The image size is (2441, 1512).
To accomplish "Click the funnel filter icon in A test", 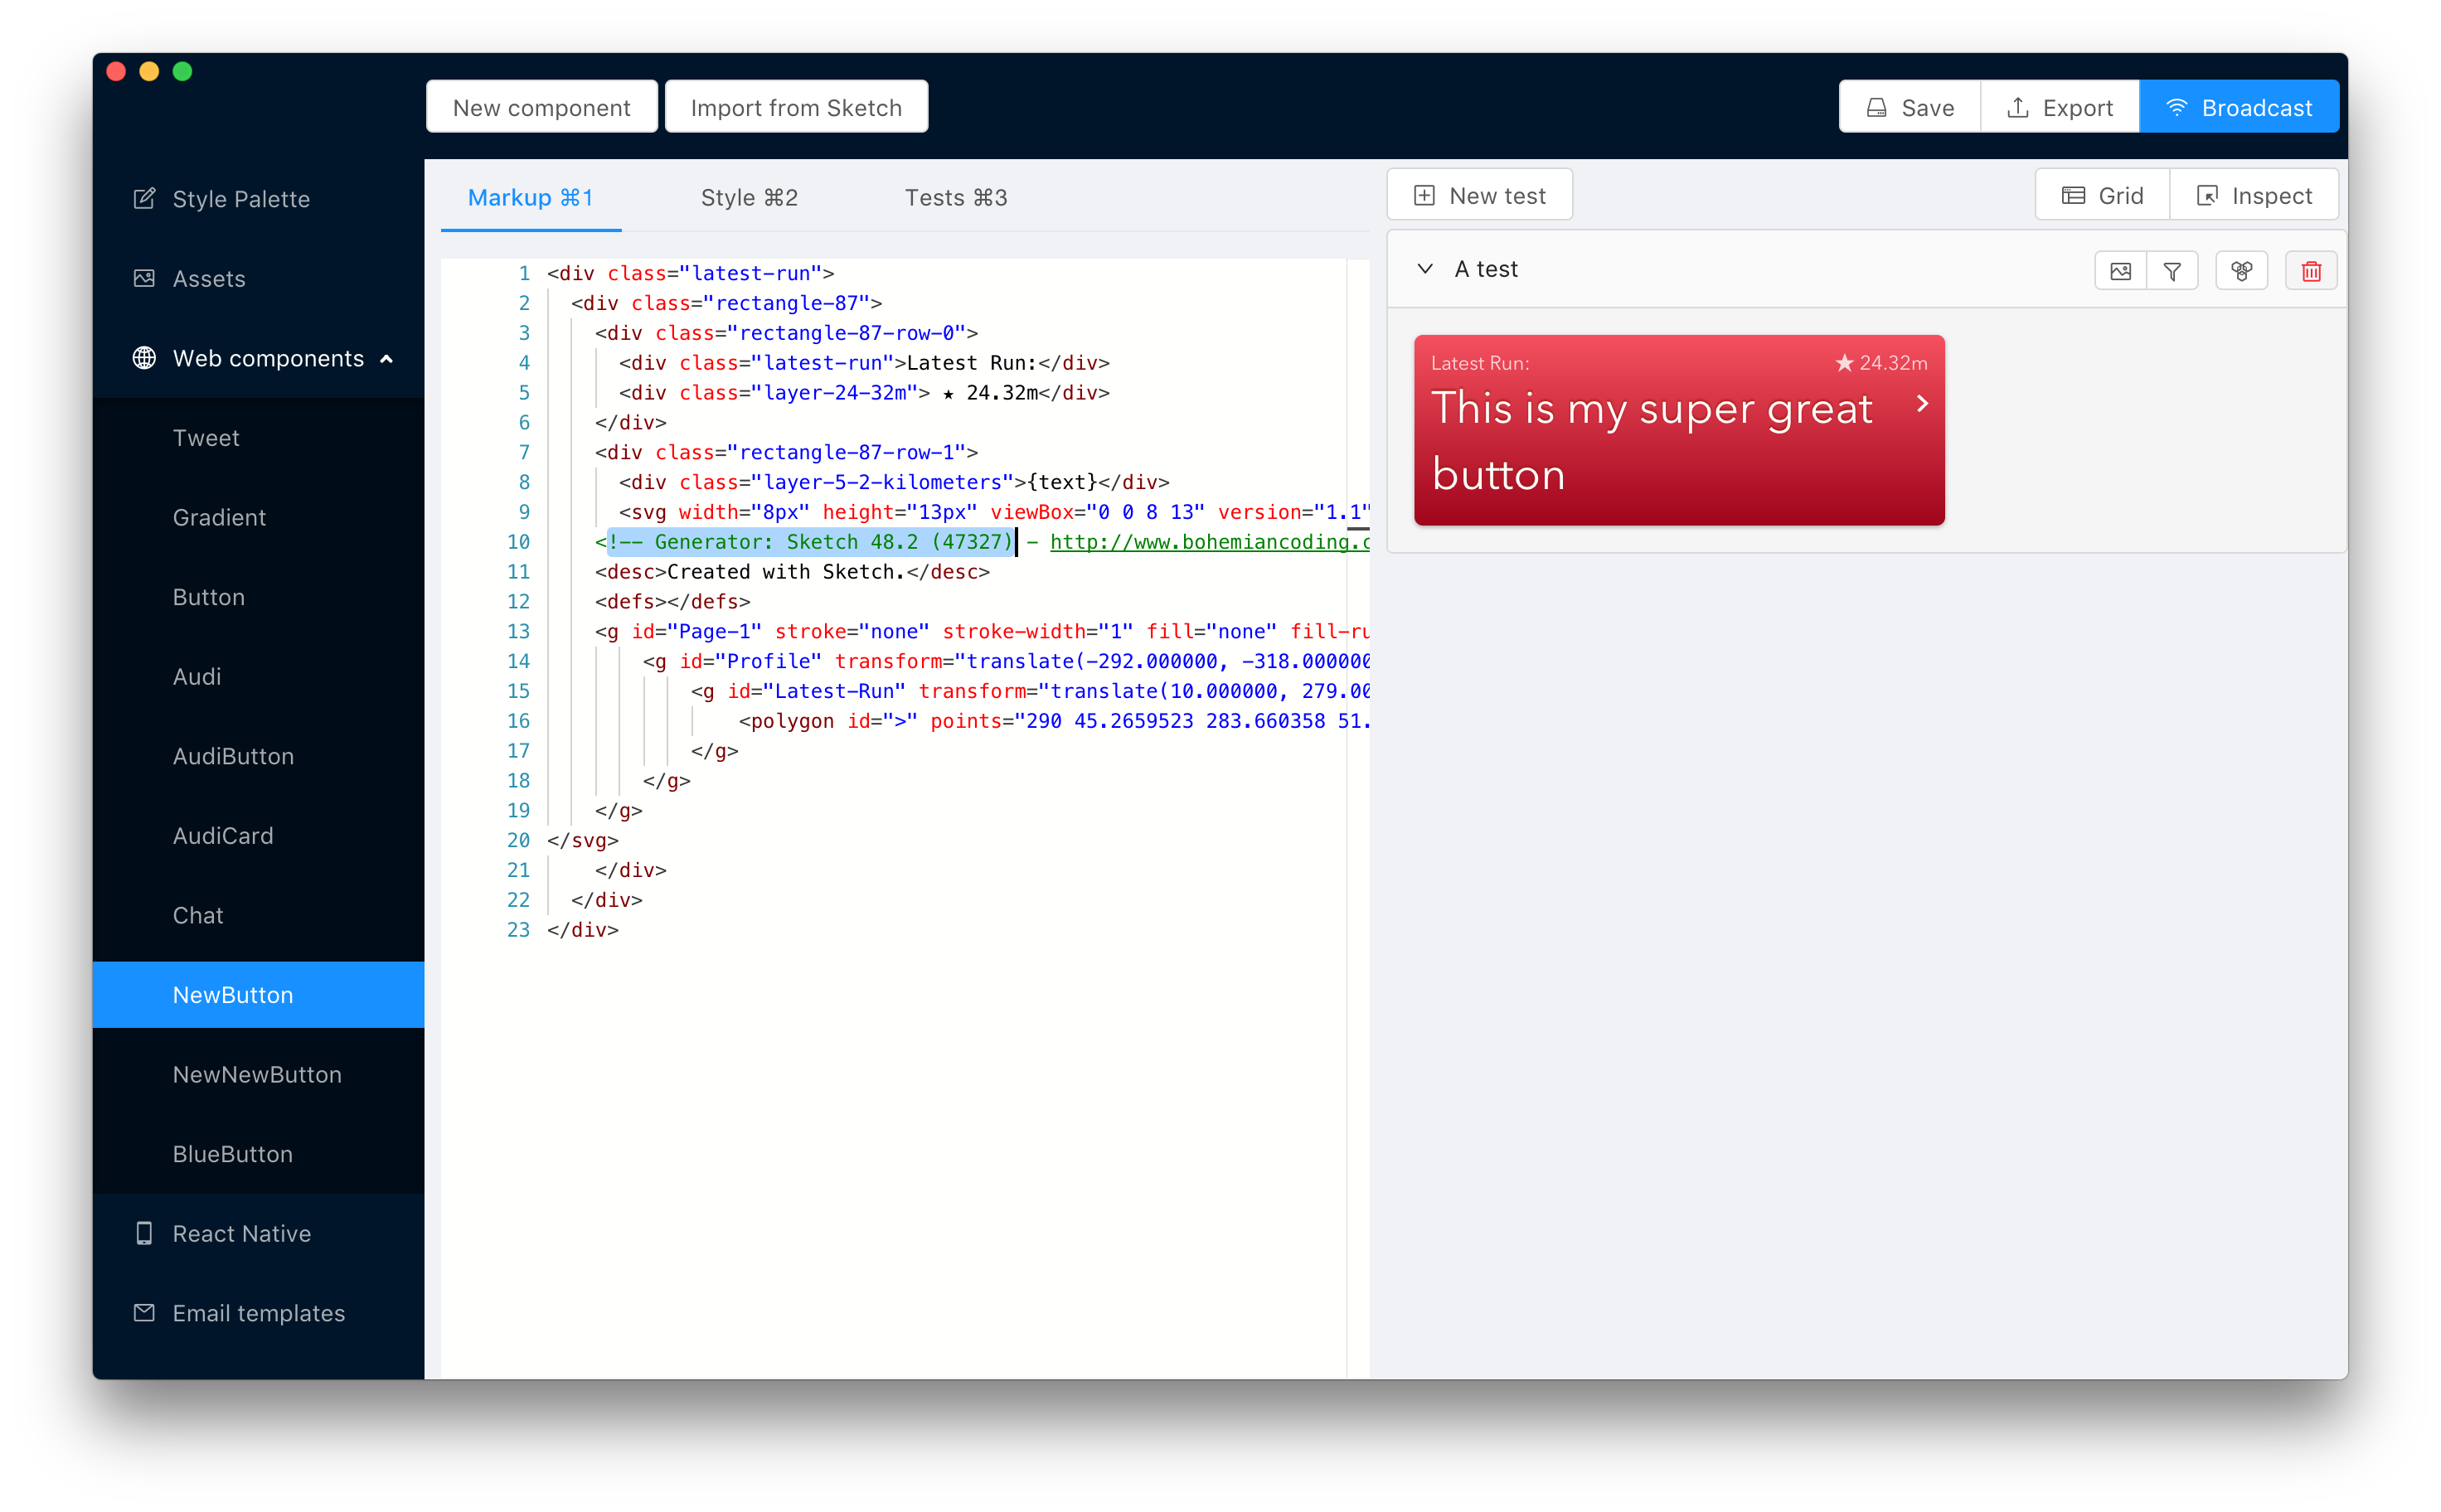I will pyautogui.click(x=2172, y=271).
